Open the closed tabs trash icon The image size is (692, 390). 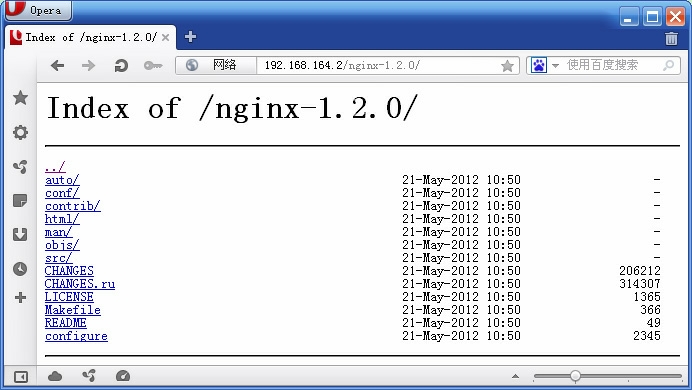(671, 39)
